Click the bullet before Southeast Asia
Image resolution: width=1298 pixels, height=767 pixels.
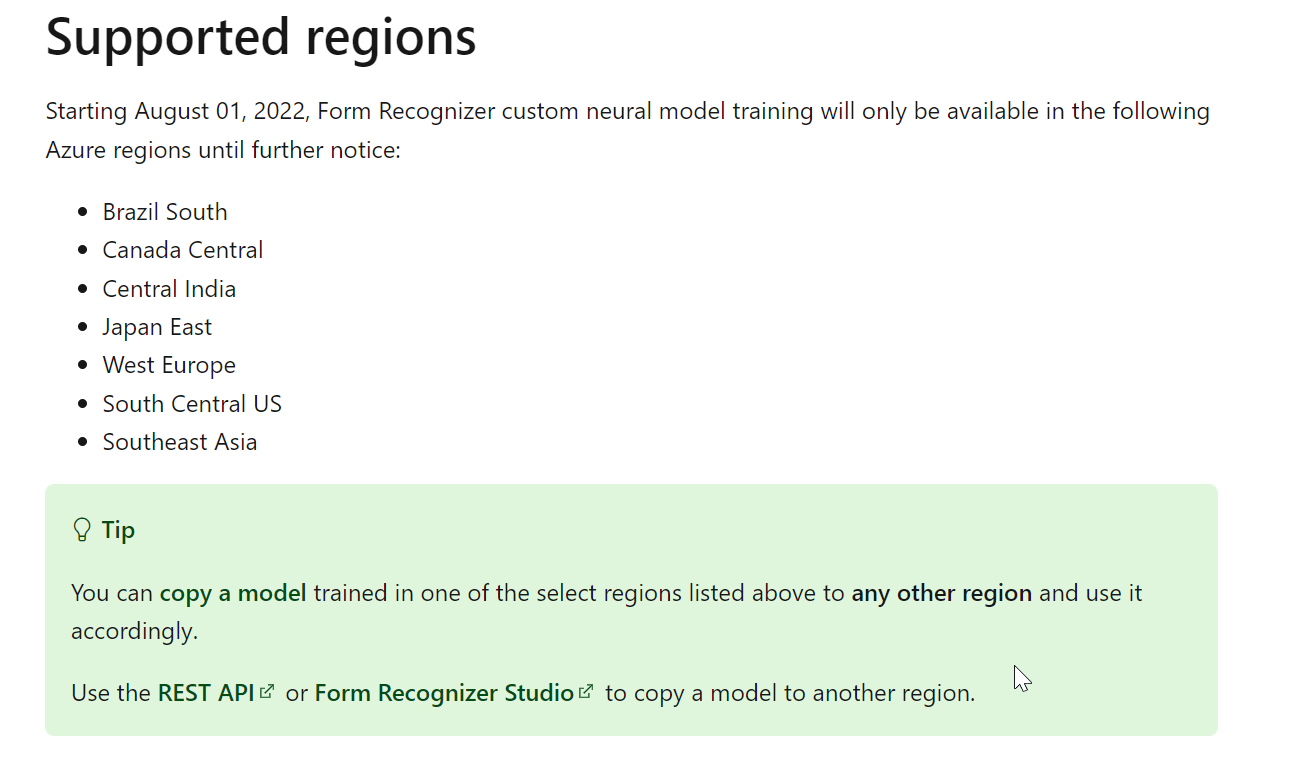[x=83, y=442]
